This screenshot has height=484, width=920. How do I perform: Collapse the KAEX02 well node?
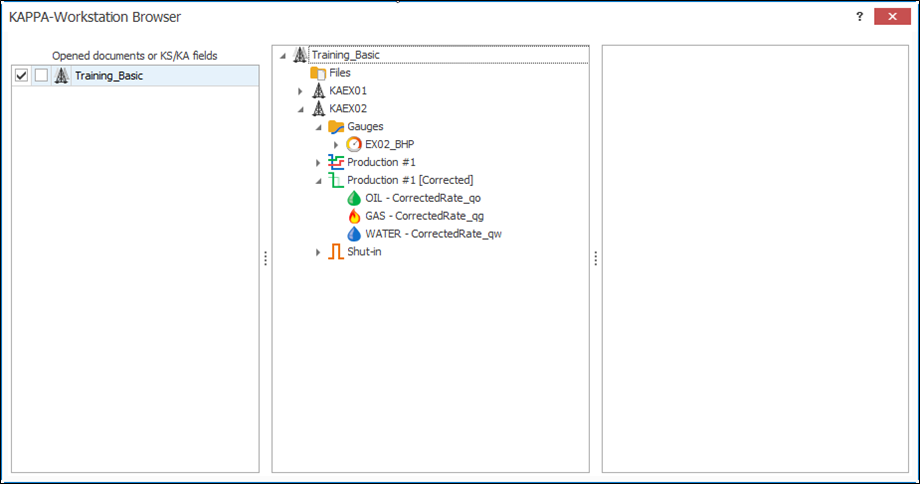pyautogui.click(x=300, y=110)
